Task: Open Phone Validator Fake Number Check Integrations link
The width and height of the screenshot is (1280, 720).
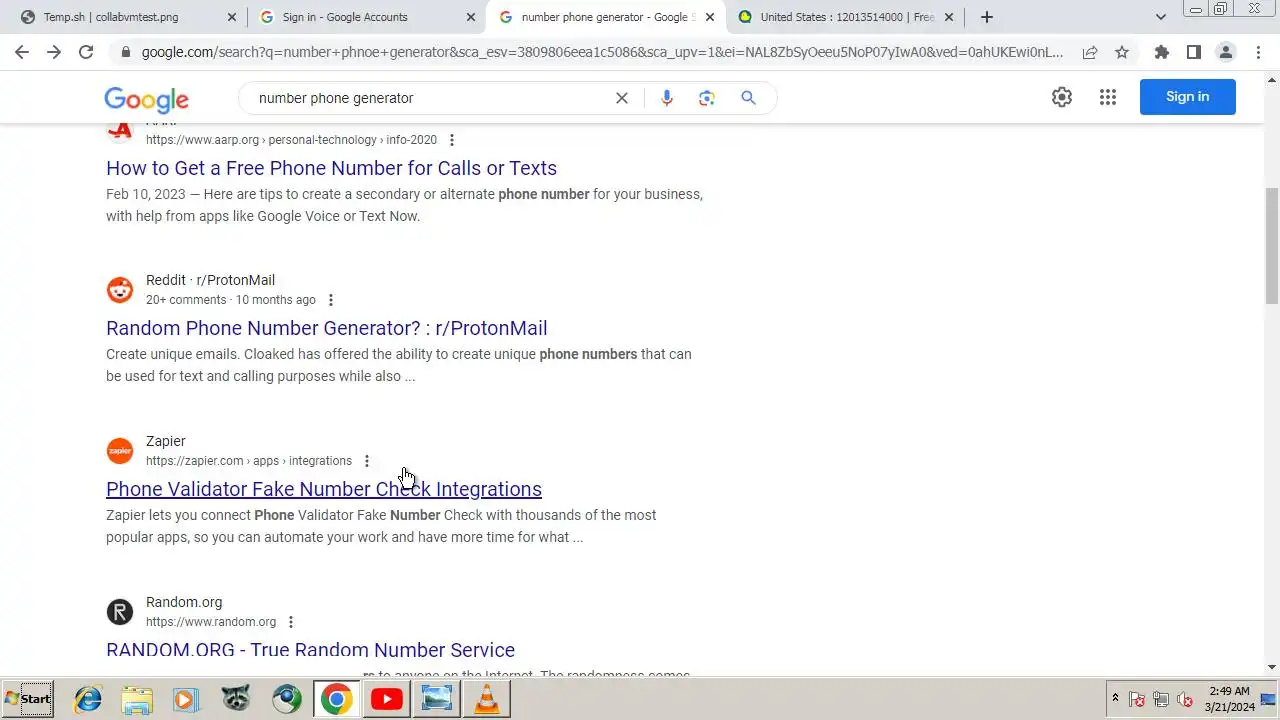Action: (x=324, y=489)
